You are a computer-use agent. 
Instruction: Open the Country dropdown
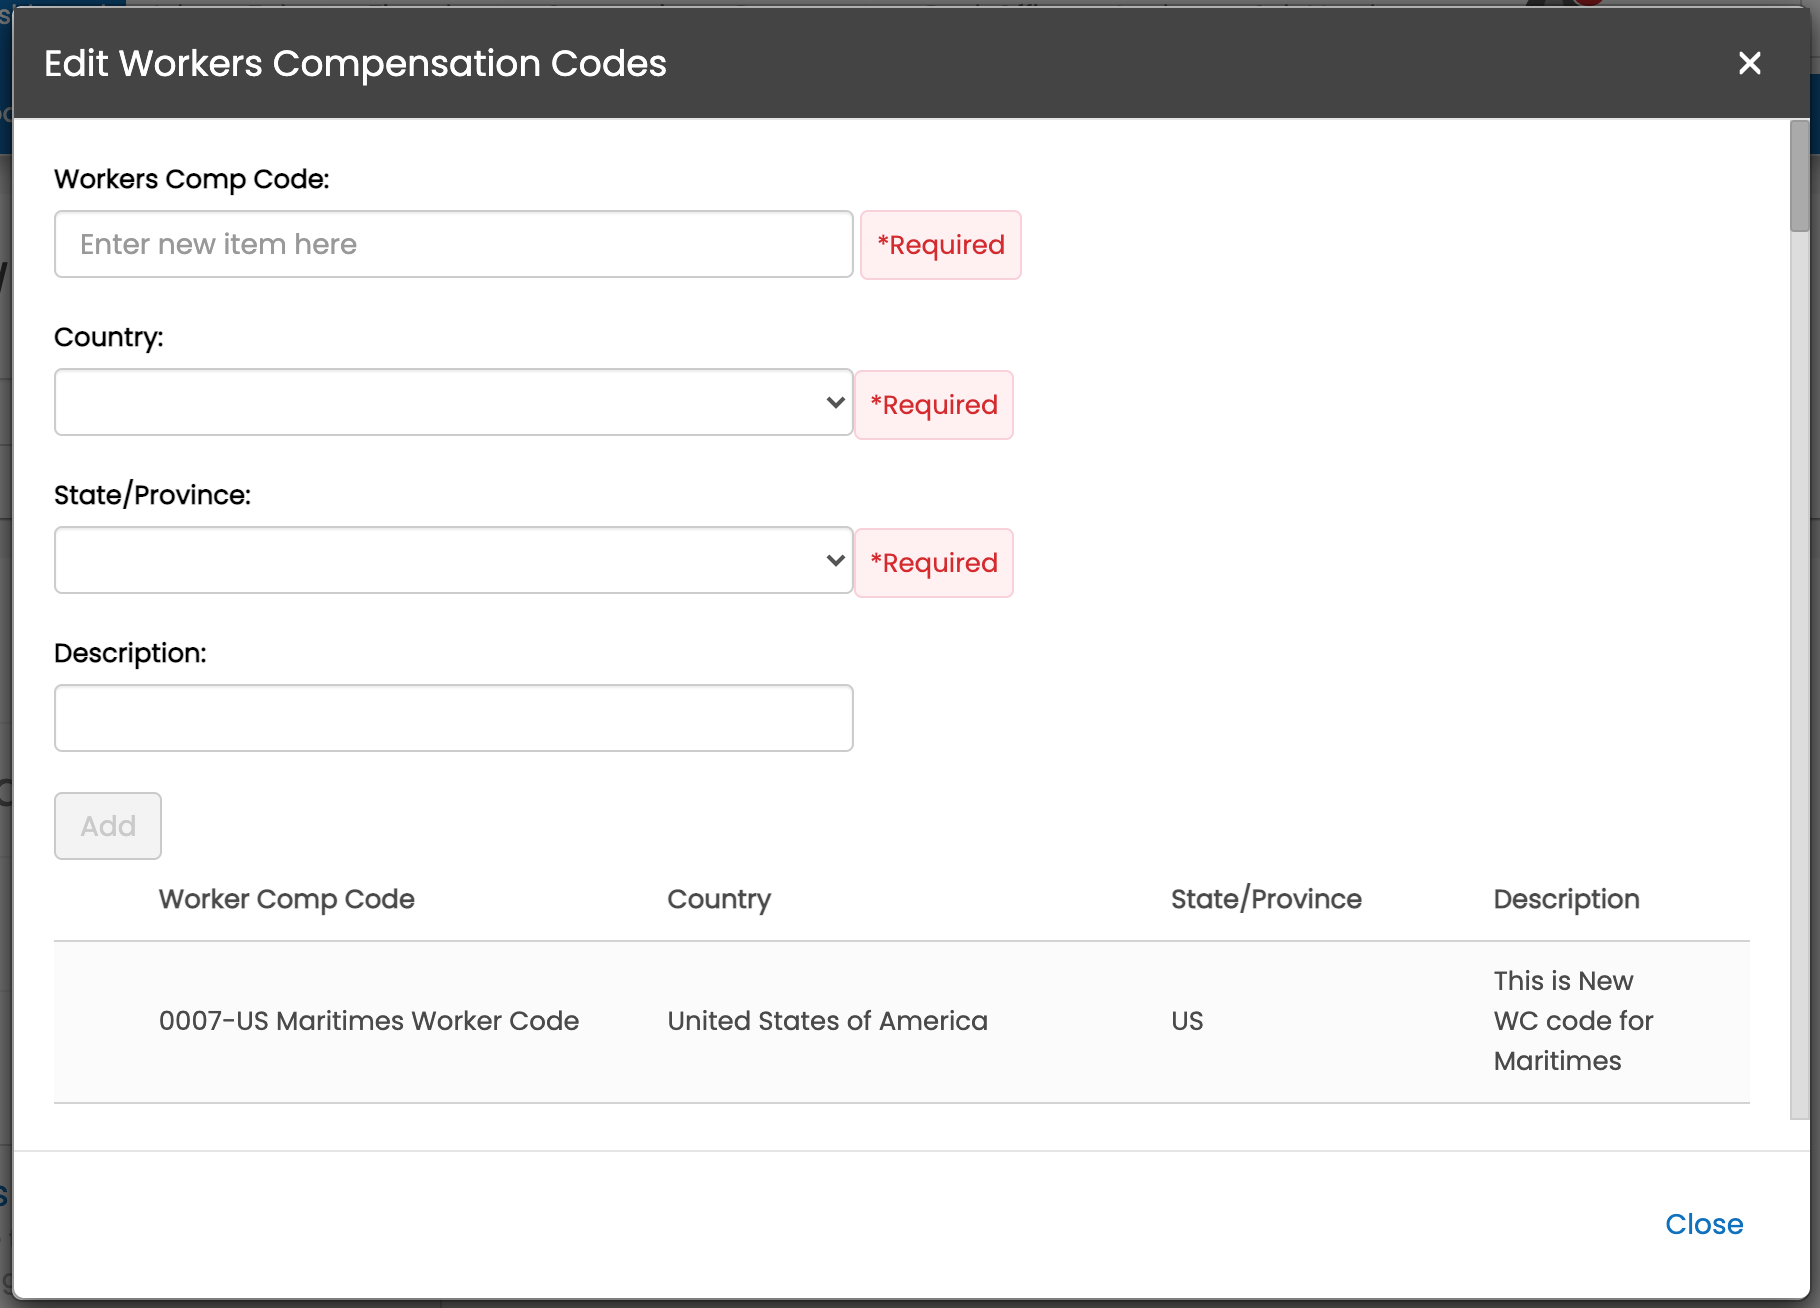(454, 402)
